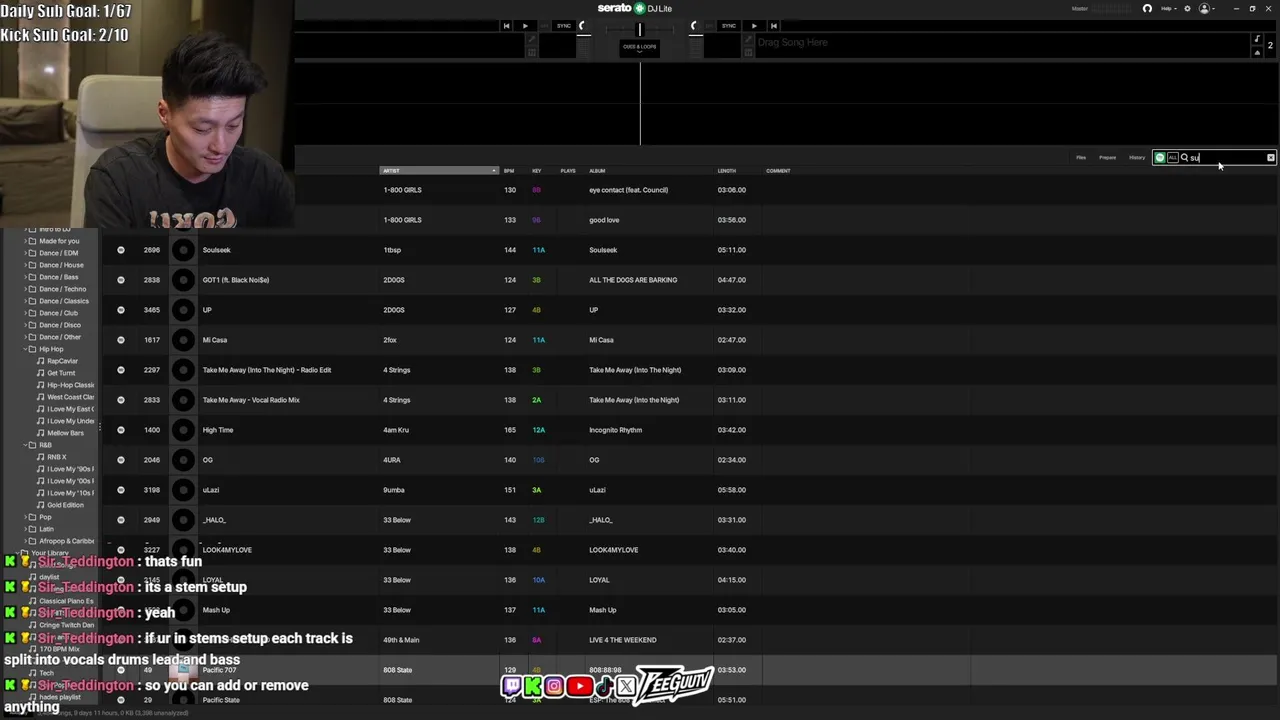Viewport: 1280px width, 720px height.
Task: Click album eye contact (feat. Council)
Action: [628, 190]
